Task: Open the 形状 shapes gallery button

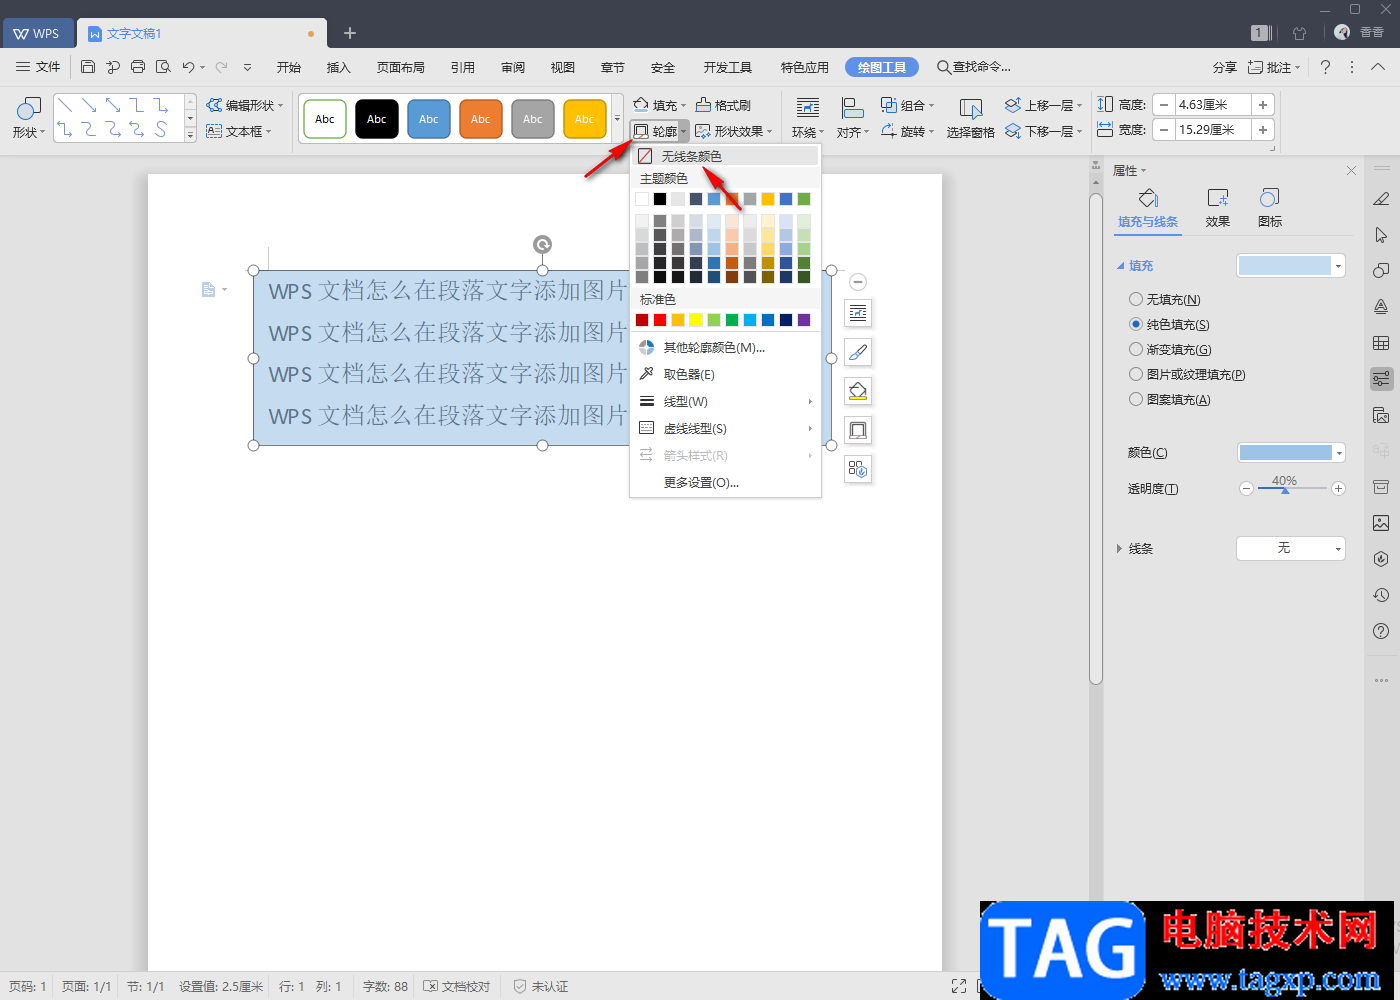Action: click(x=29, y=117)
